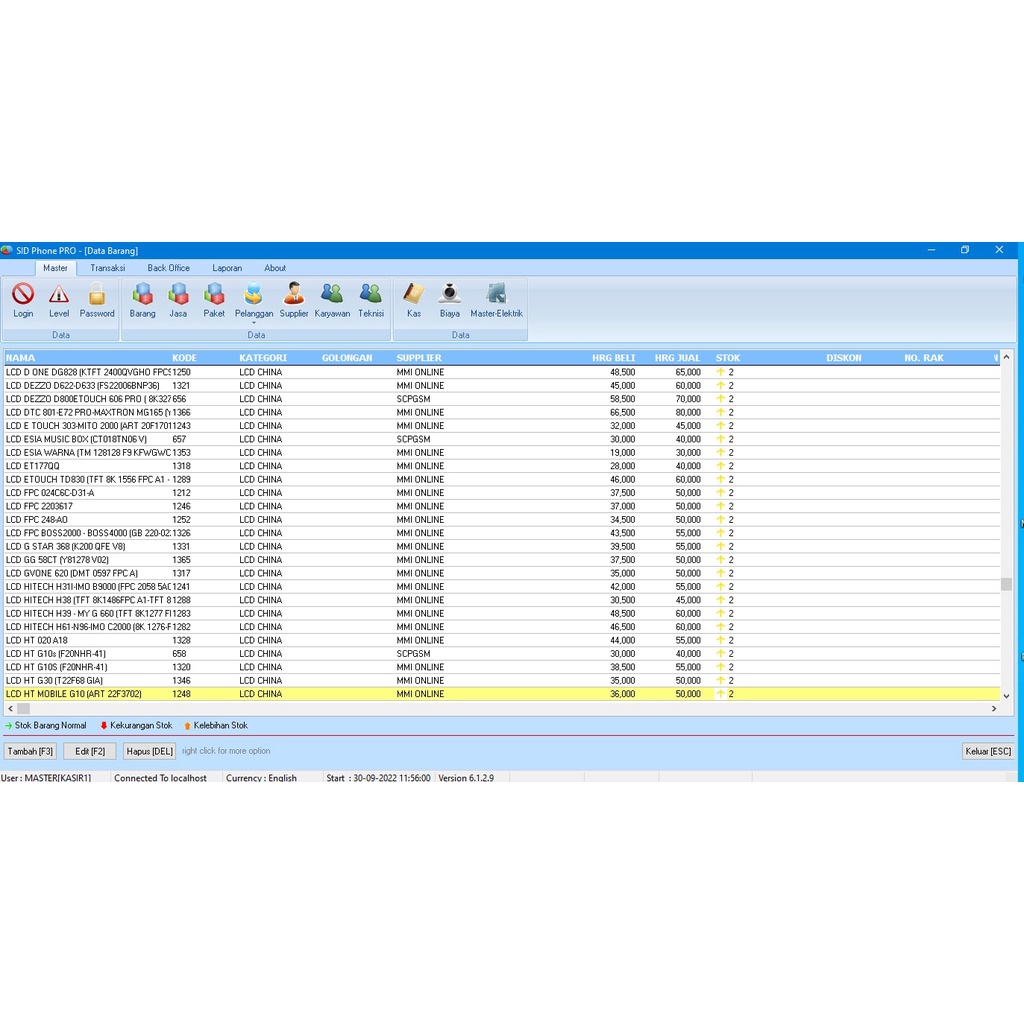This screenshot has height=1024, width=1024.
Task: Select row LCD G STAR 368
Action: (502, 546)
